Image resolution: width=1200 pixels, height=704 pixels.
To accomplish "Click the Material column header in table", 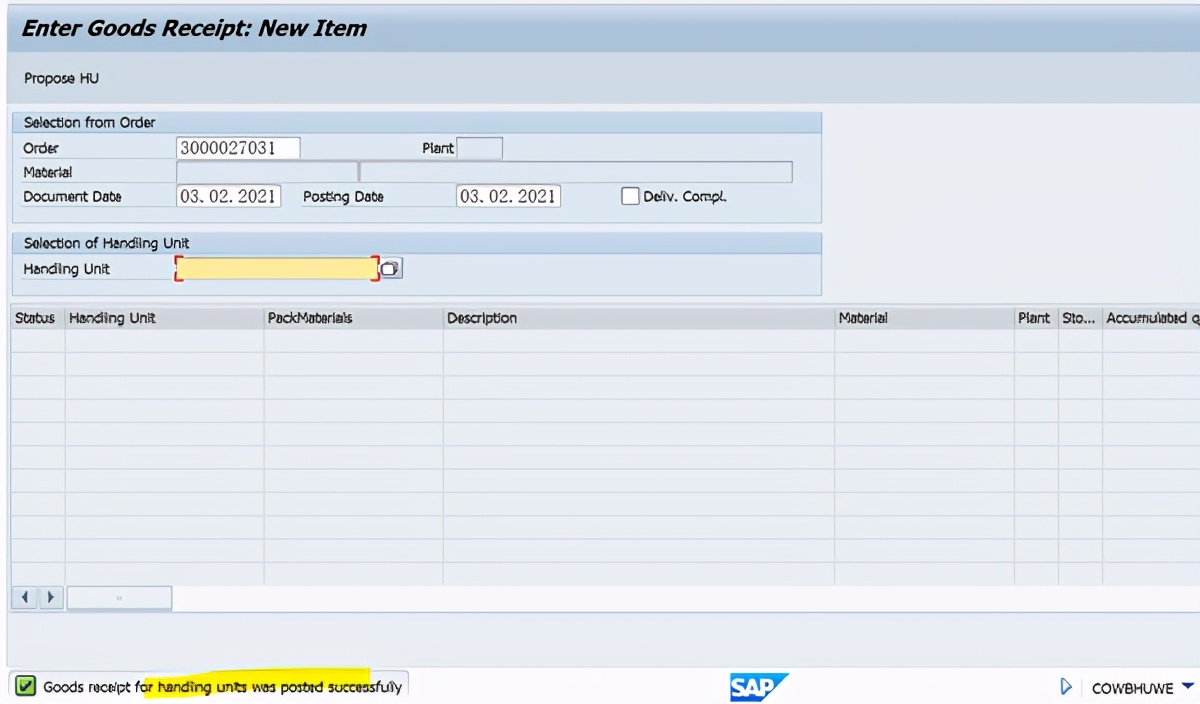I will [924, 318].
